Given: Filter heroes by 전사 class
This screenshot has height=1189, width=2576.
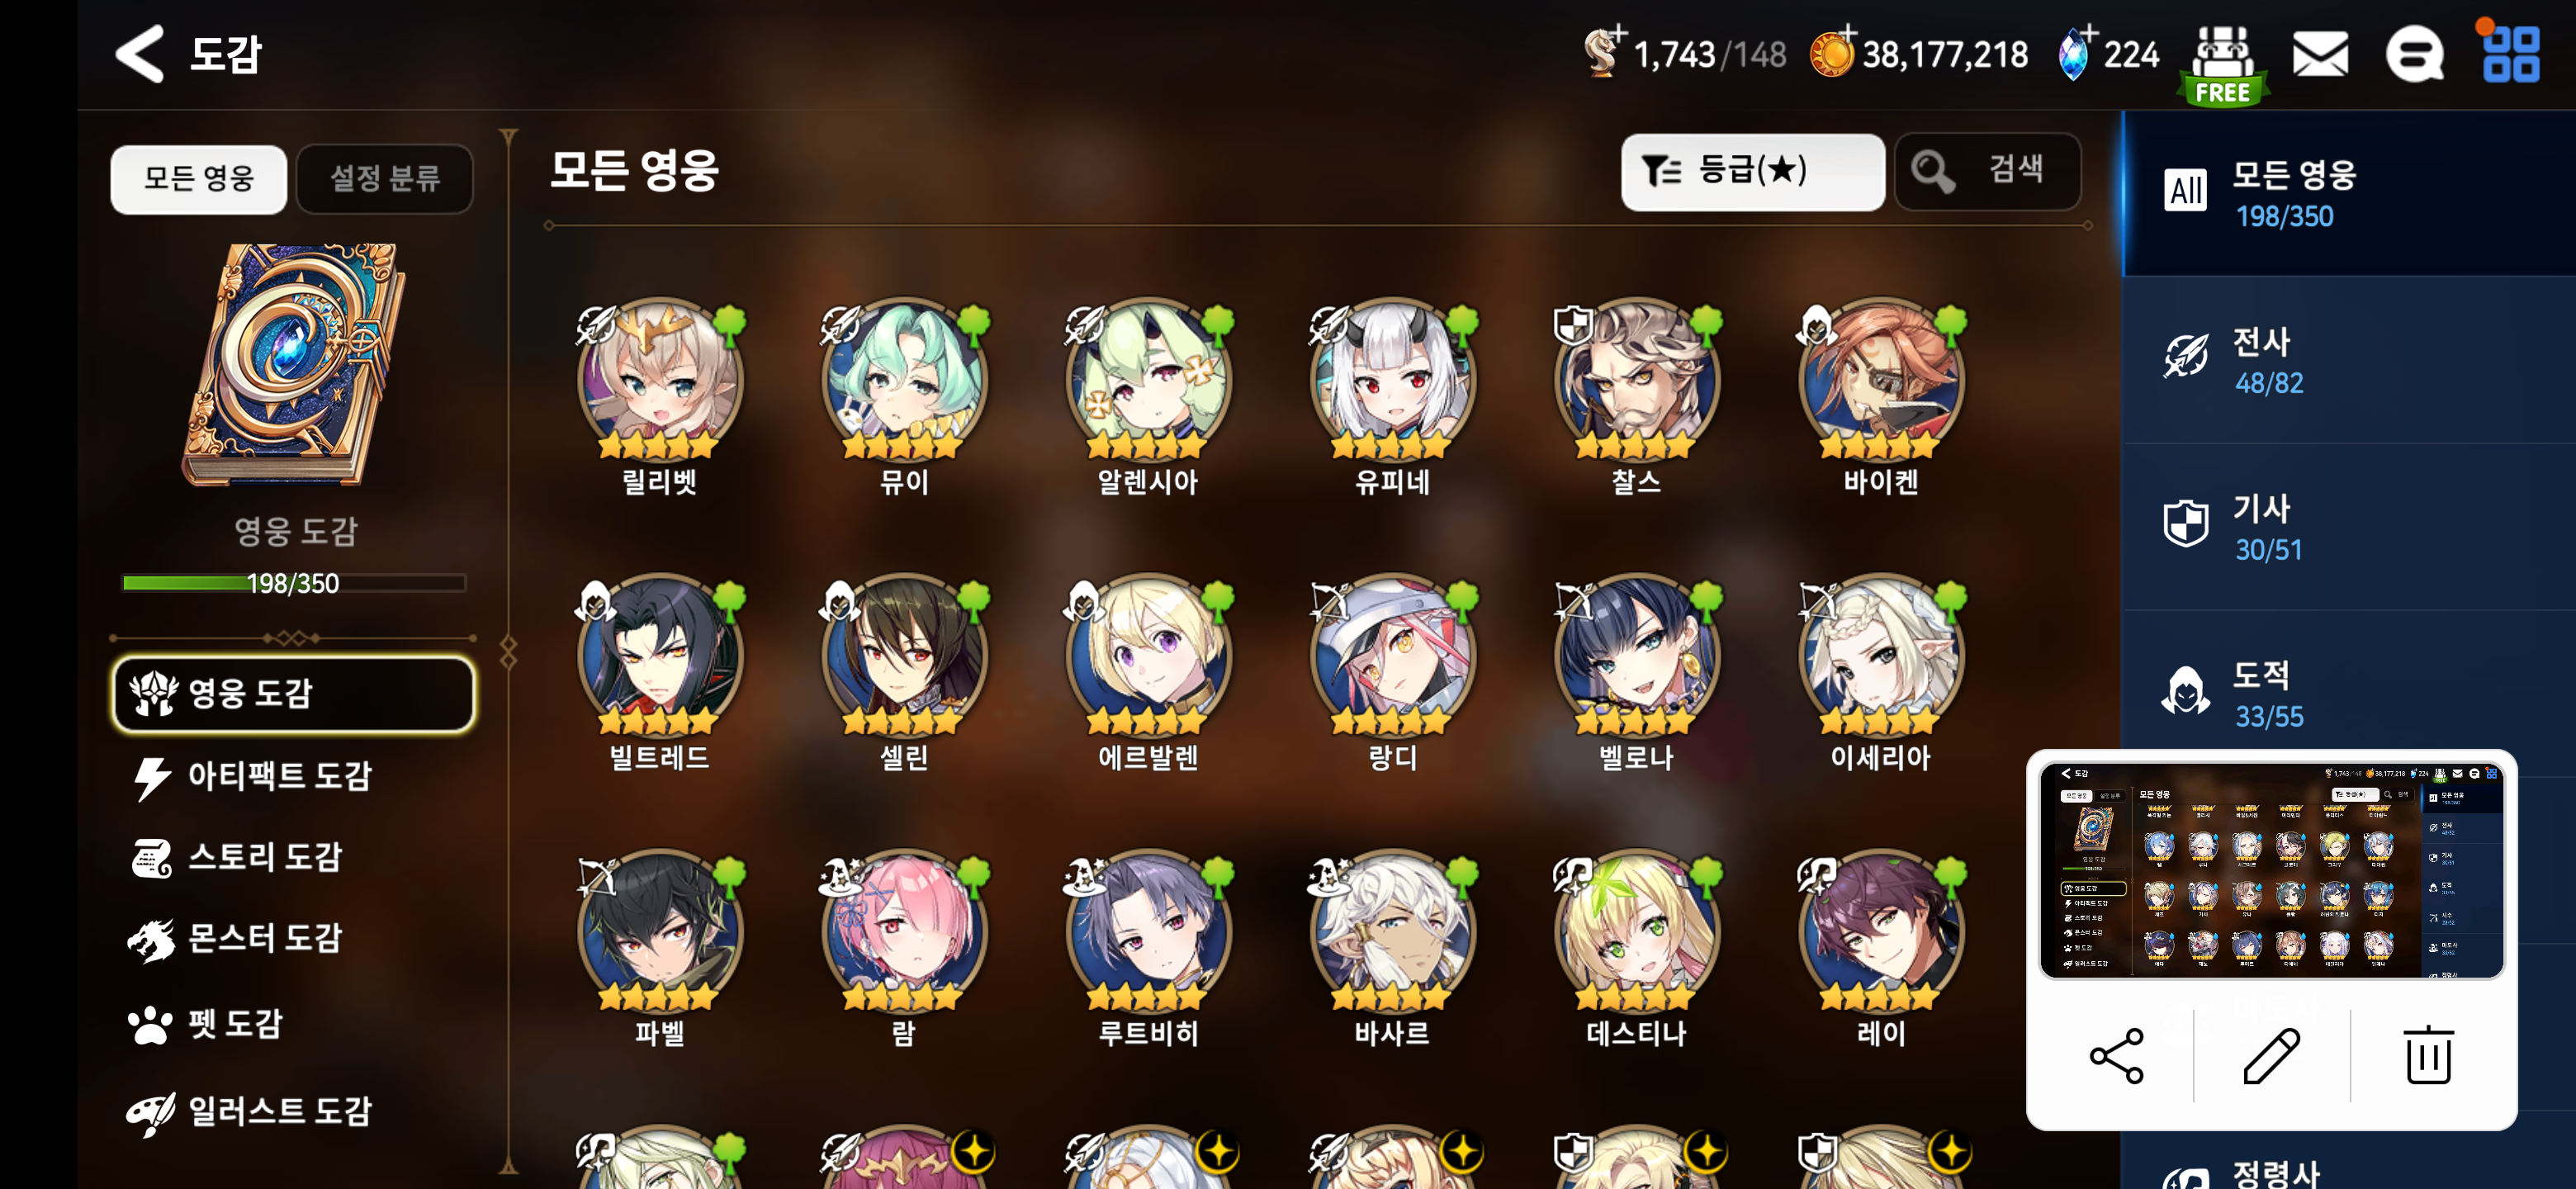Looking at the screenshot, I should coord(2348,360).
